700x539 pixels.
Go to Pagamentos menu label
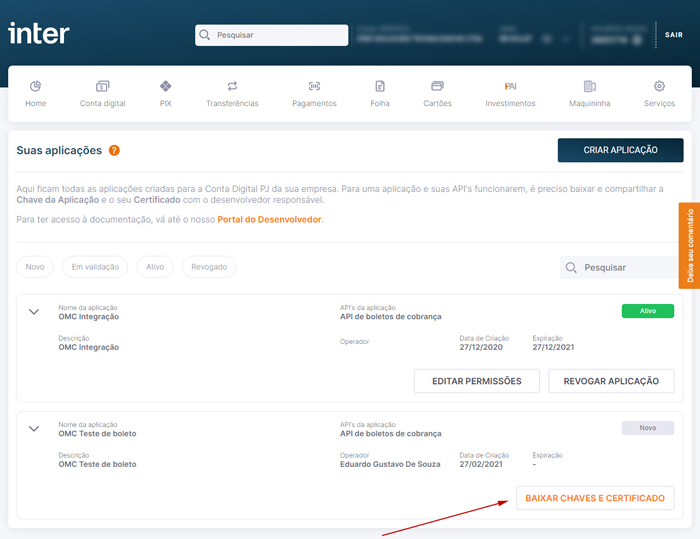[x=314, y=104]
